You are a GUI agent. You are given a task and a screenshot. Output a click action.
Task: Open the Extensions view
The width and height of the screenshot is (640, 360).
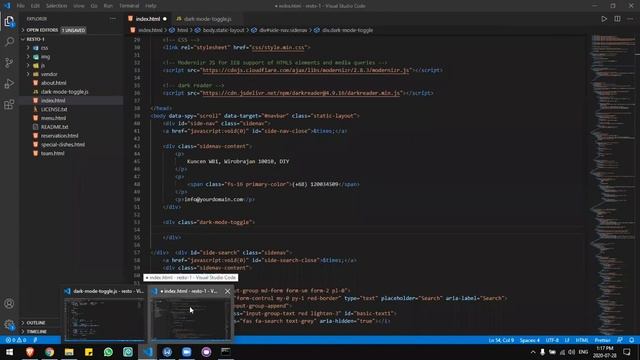(x=9, y=104)
